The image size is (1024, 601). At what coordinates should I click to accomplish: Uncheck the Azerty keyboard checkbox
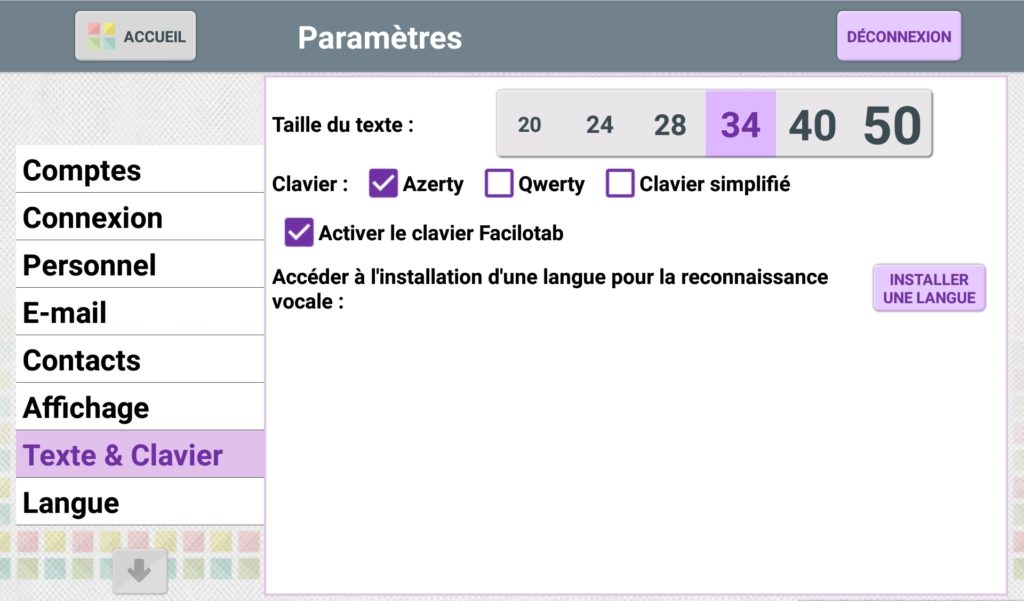click(384, 184)
